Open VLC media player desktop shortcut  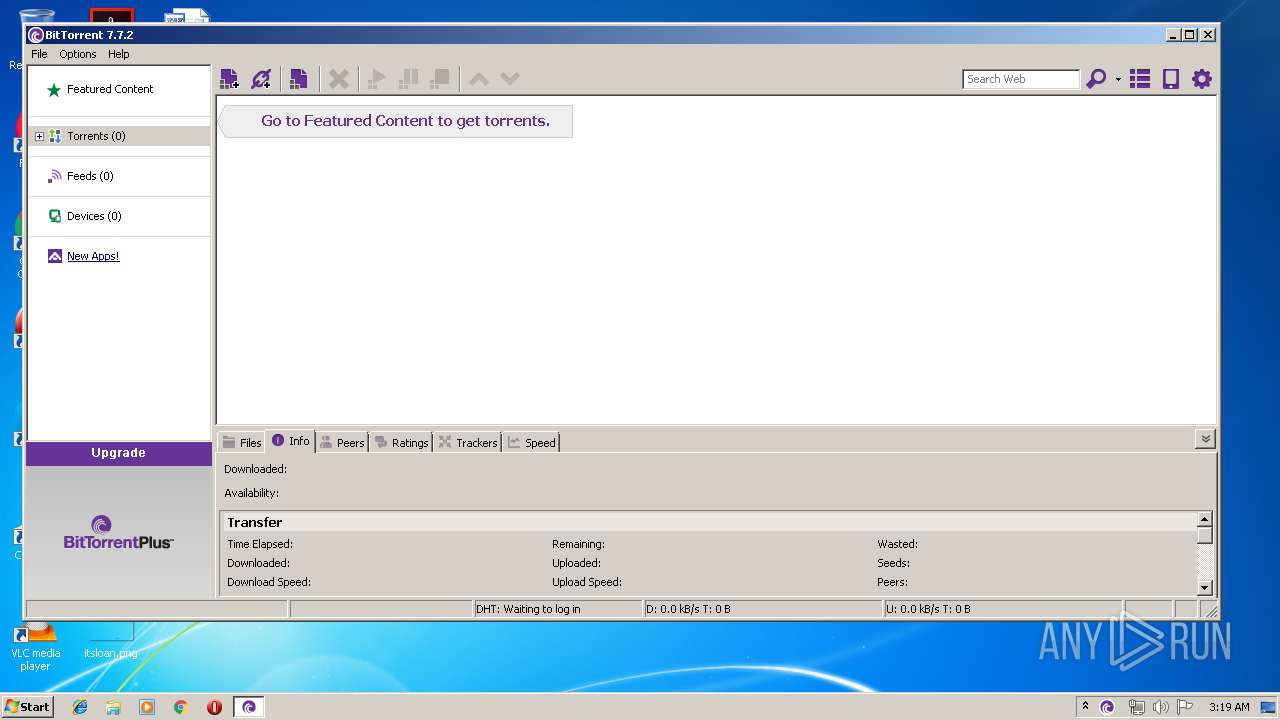[x=35, y=647]
